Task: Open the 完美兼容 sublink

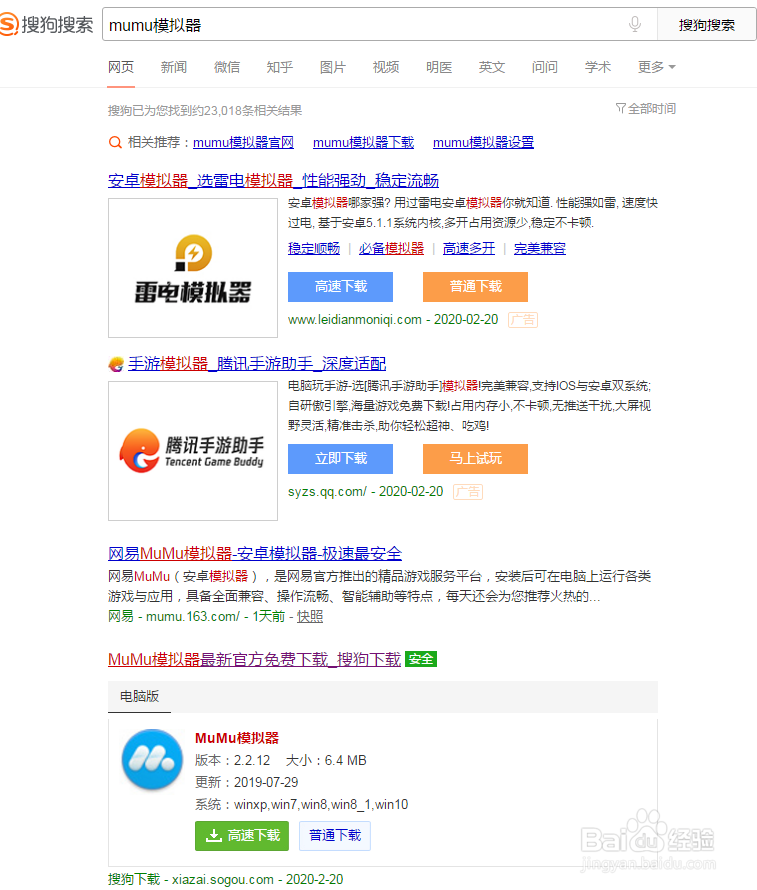Action: tap(540, 249)
